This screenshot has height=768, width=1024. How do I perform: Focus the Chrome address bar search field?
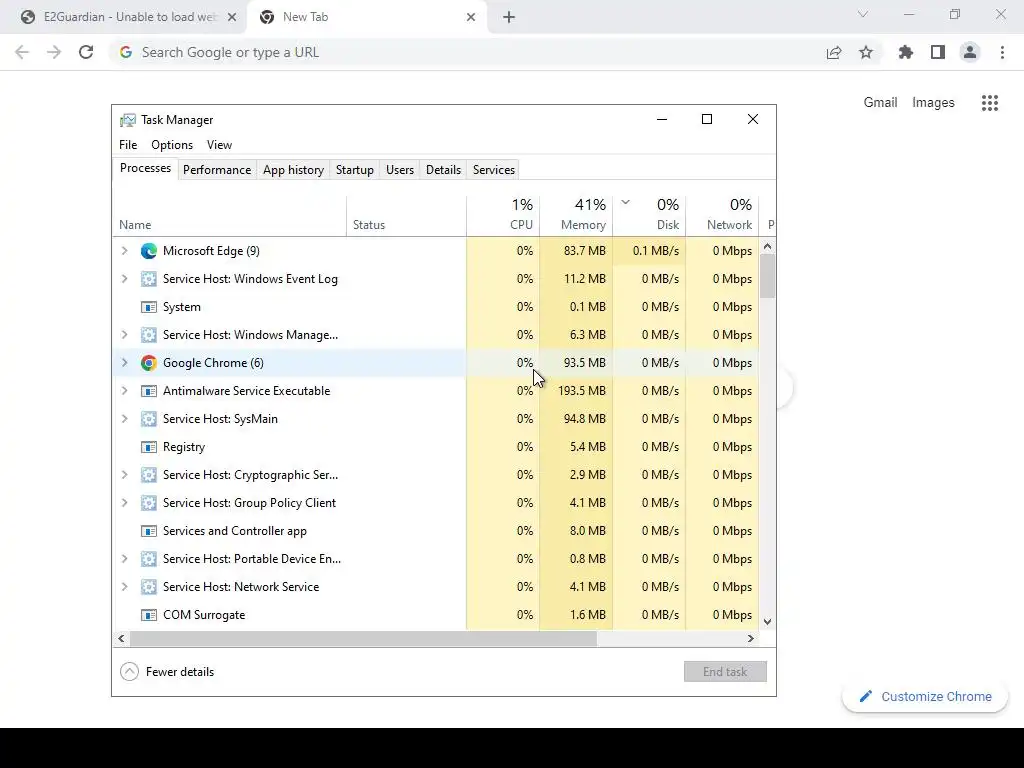470,52
